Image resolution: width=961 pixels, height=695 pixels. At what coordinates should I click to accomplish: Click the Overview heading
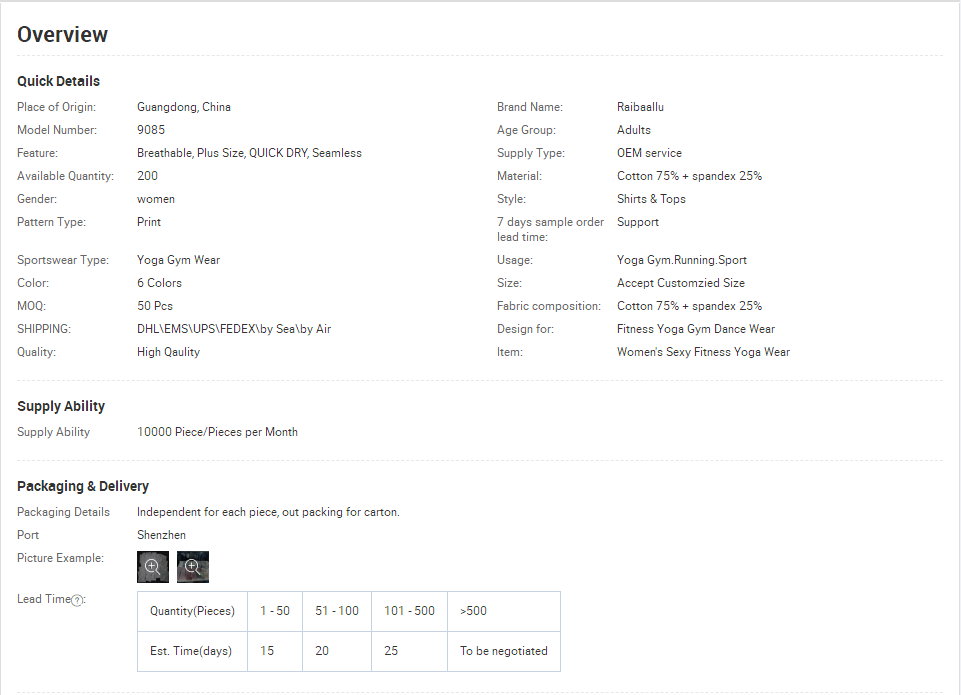[63, 35]
